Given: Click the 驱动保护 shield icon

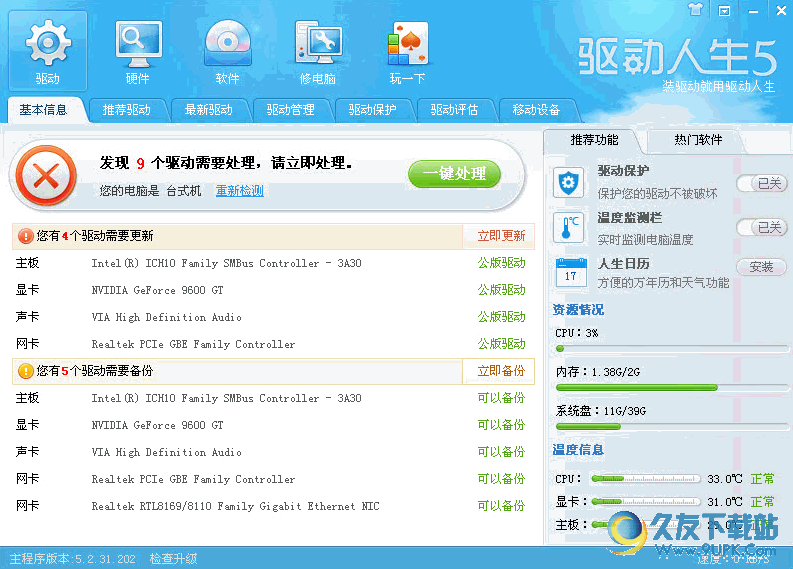Looking at the screenshot, I should [568, 182].
